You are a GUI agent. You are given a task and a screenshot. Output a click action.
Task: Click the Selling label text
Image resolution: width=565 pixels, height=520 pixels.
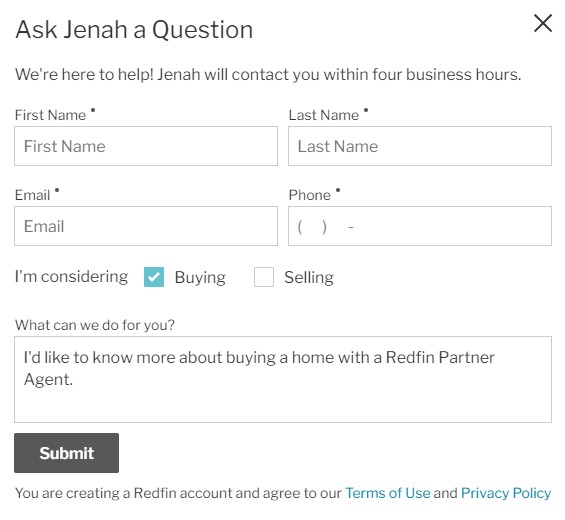[x=309, y=277]
